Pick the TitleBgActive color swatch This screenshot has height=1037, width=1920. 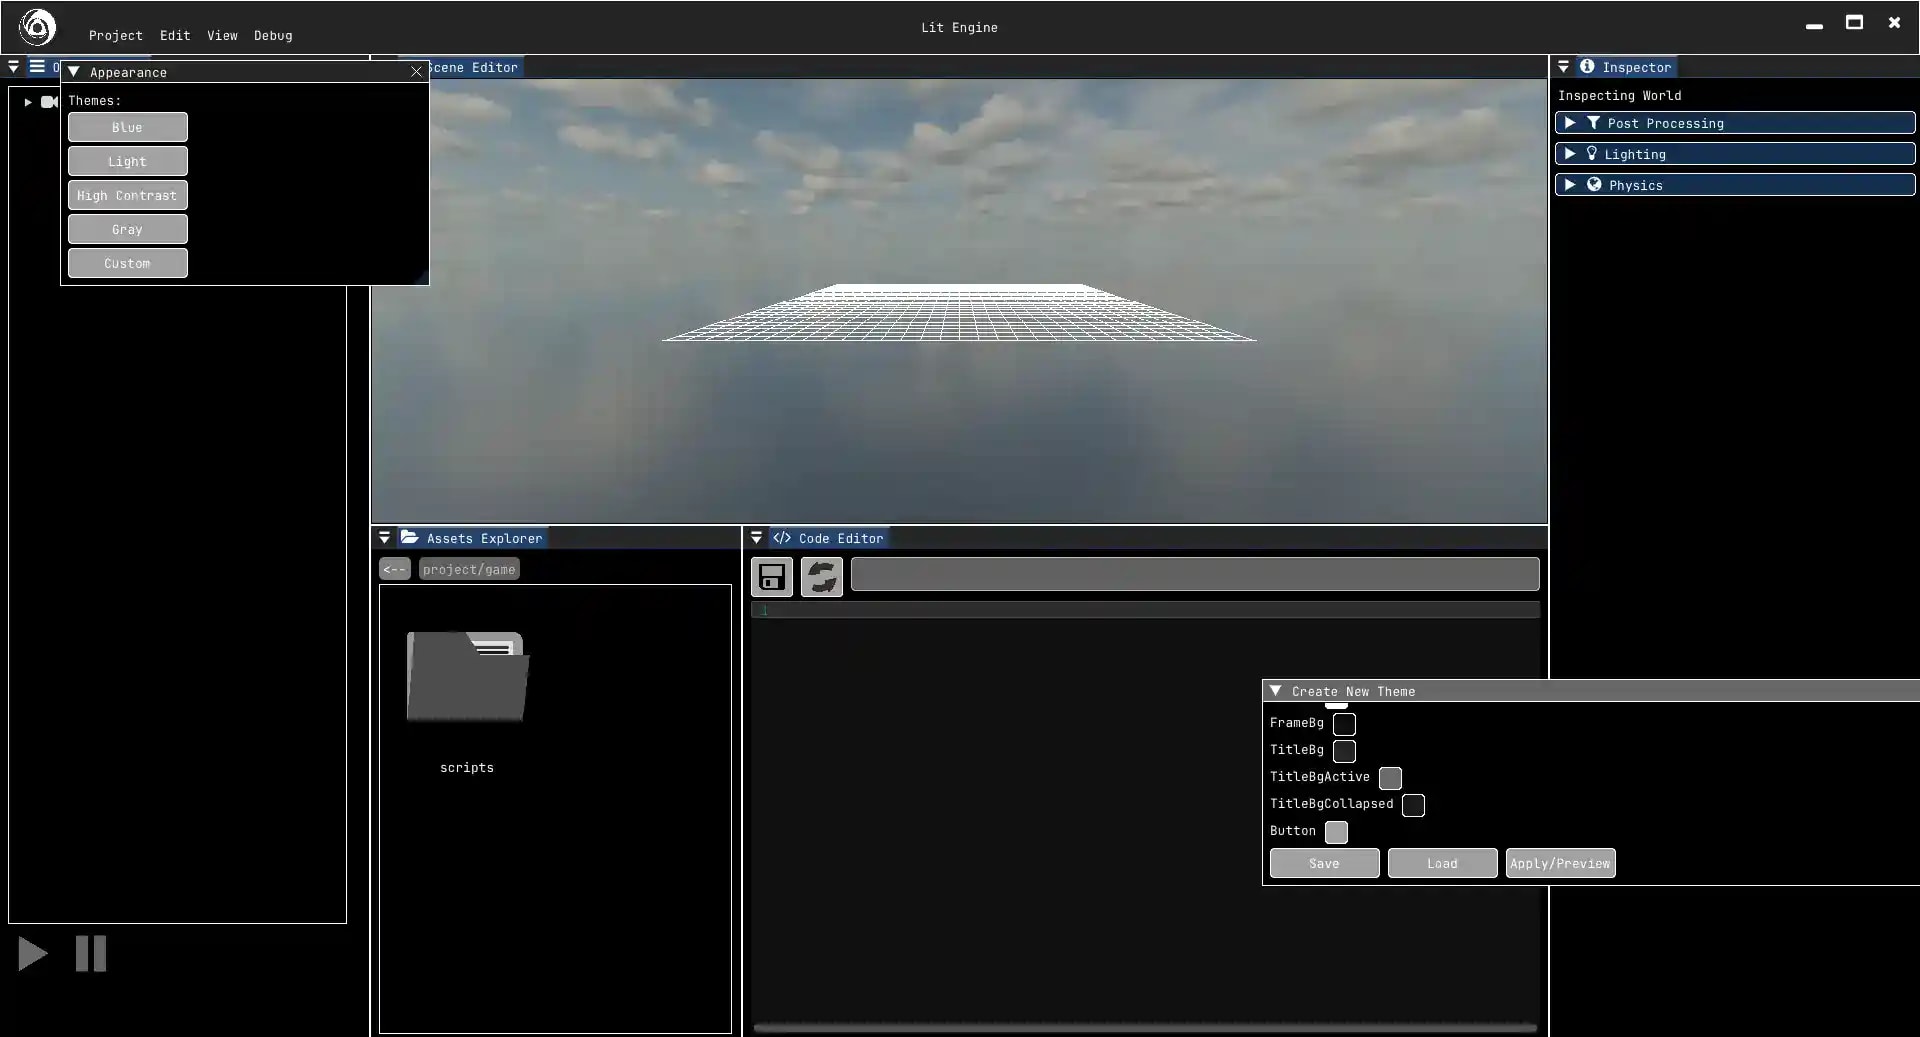(x=1390, y=778)
